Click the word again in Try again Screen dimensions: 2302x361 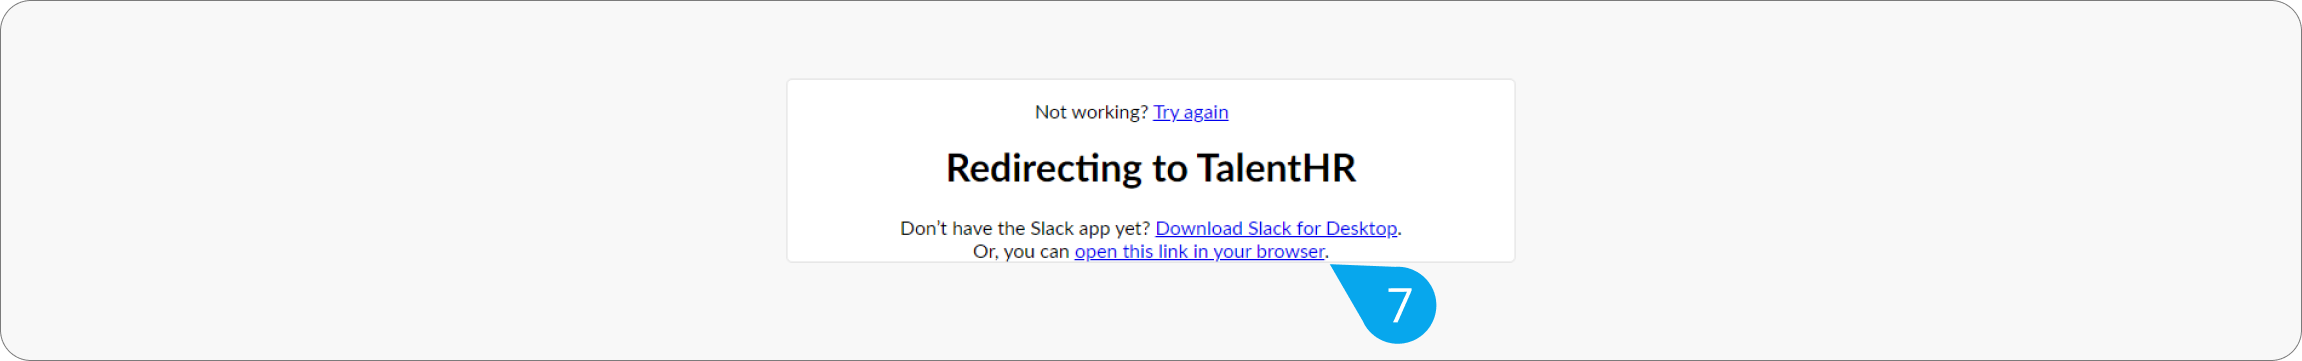pyautogui.click(x=1206, y=113)
